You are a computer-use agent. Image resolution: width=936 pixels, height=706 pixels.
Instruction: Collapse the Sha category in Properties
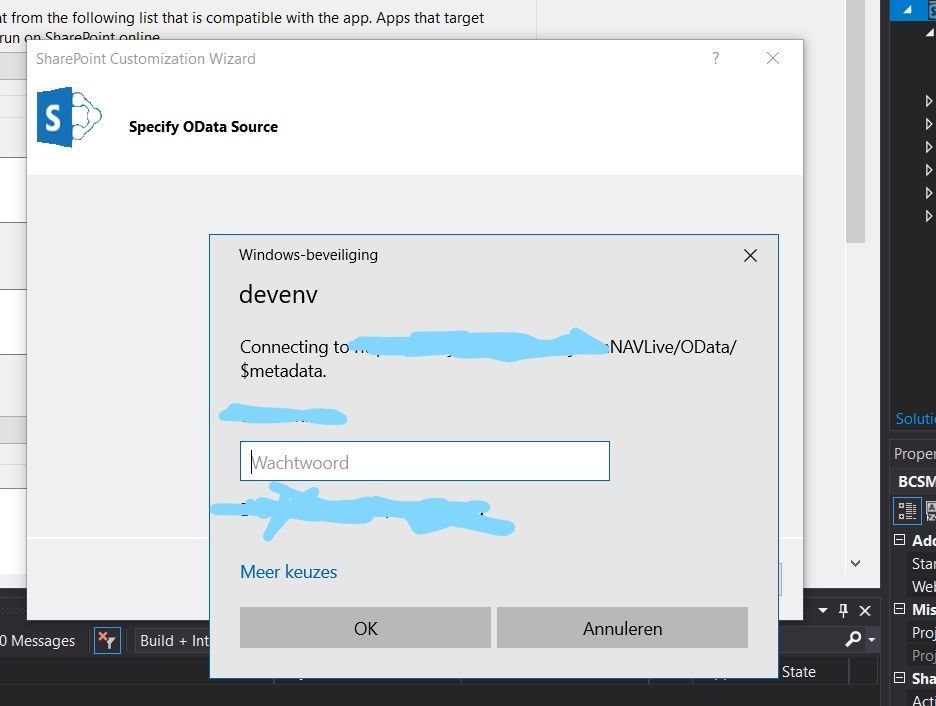900,678
